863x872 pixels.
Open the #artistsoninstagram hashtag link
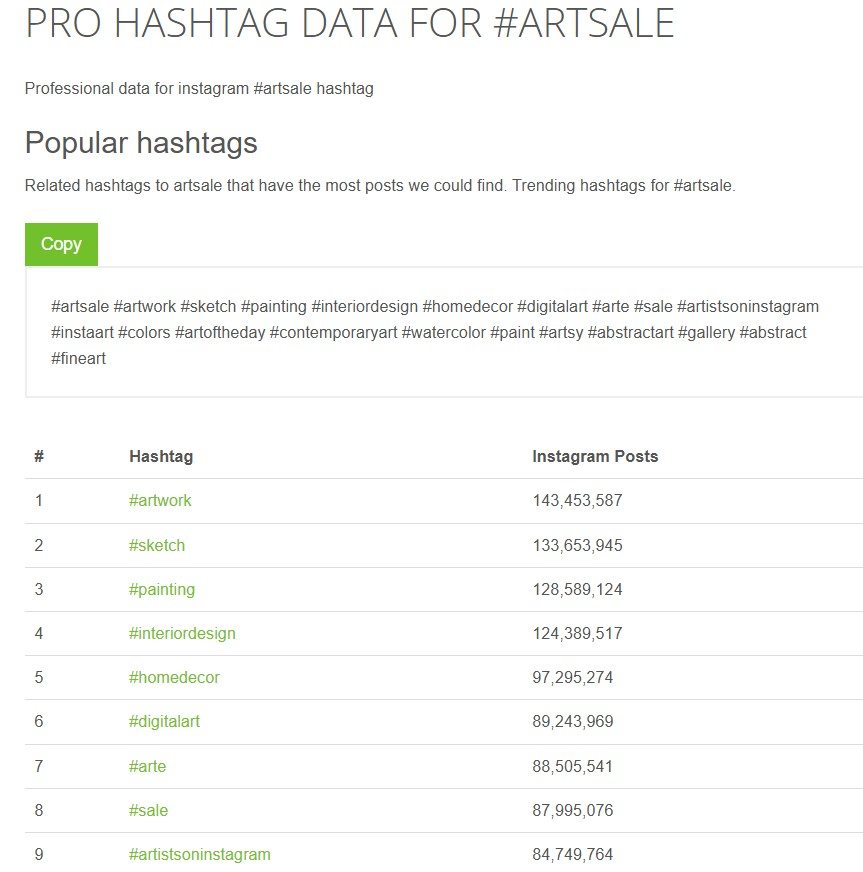(x=200, y=854)
